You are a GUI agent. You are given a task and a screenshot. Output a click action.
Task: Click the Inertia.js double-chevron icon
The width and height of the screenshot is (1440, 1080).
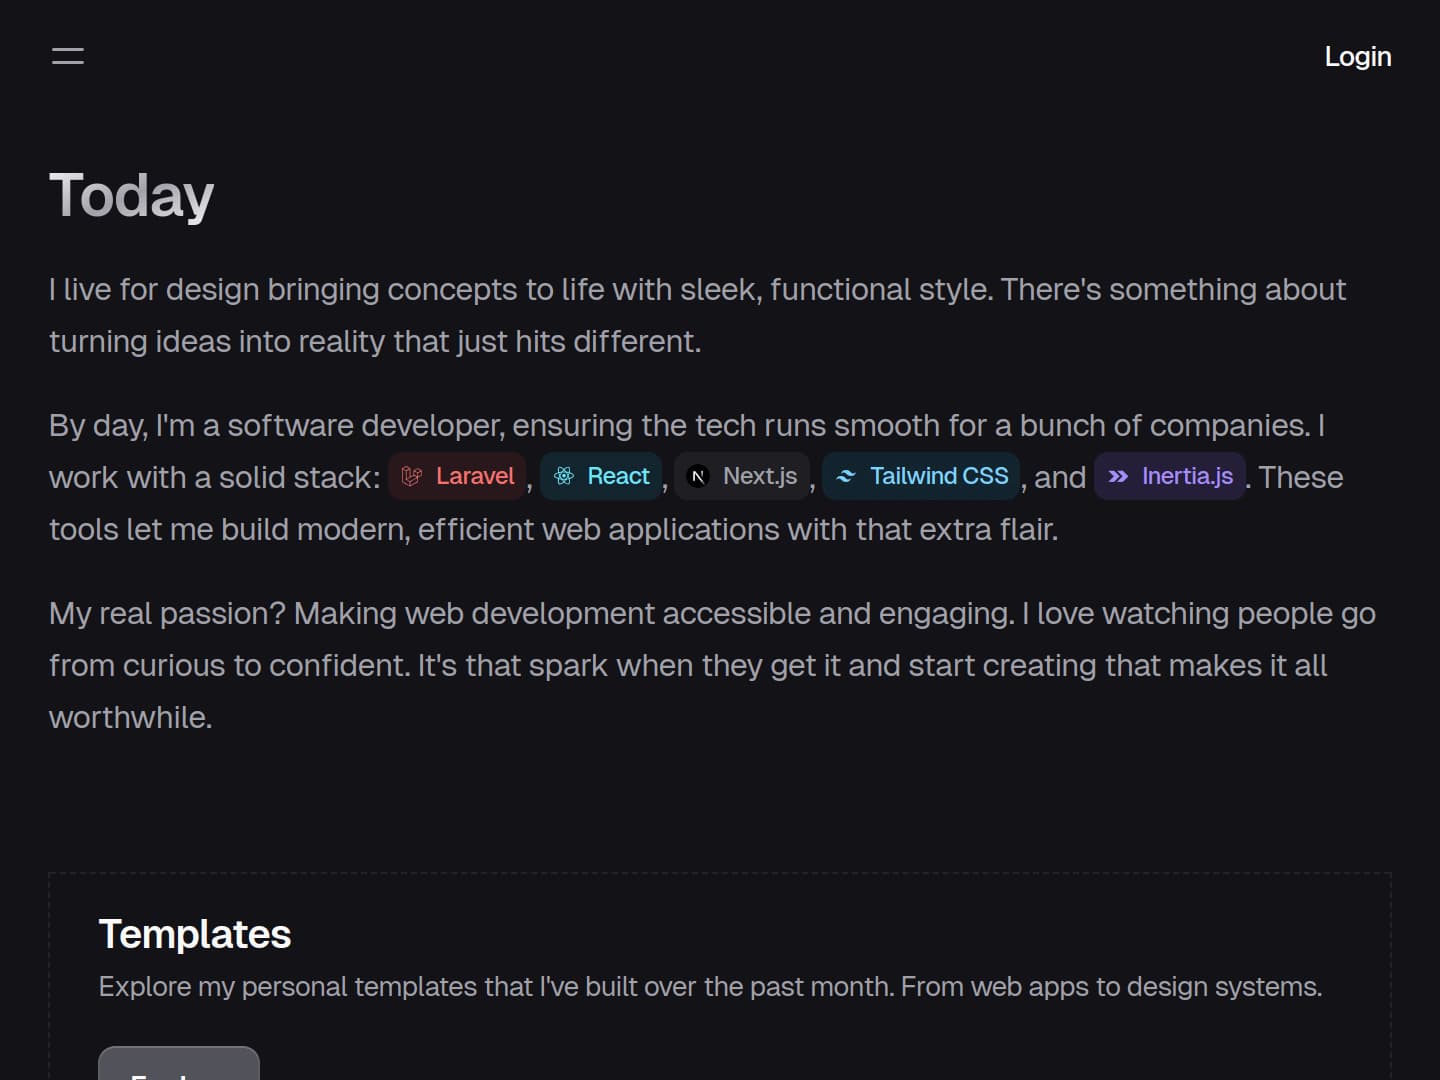(1118, 477)
